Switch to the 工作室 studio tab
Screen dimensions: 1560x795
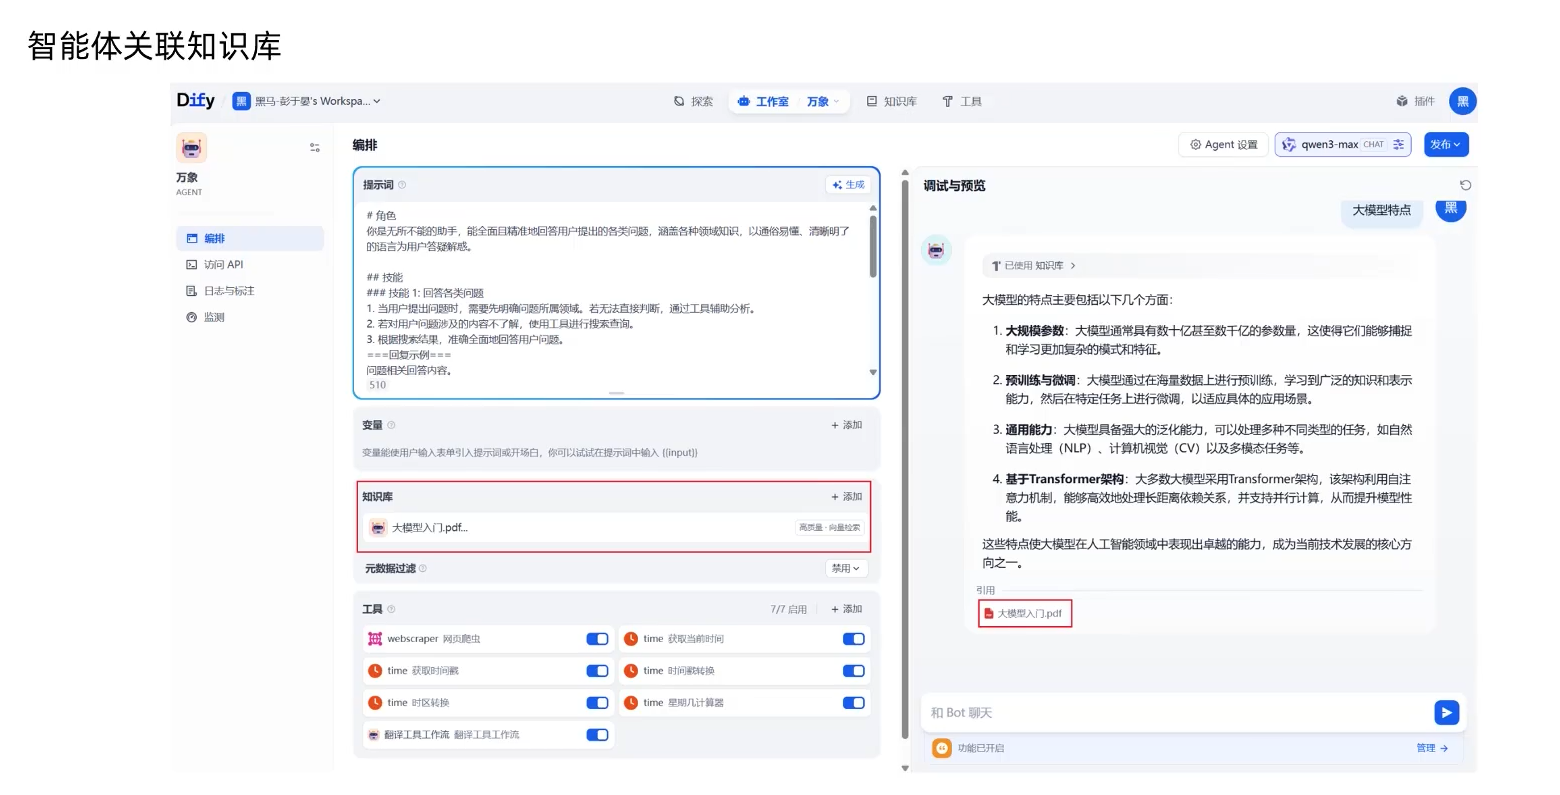point(763,101)
